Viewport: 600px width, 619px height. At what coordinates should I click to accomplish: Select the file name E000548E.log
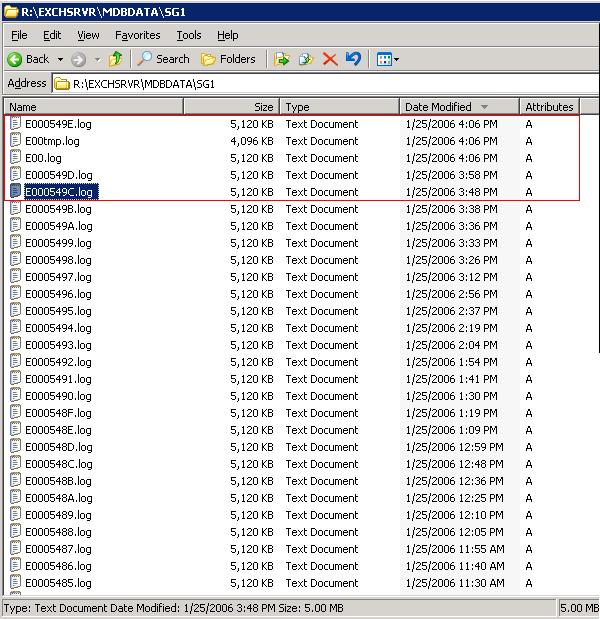pos(58,430)
